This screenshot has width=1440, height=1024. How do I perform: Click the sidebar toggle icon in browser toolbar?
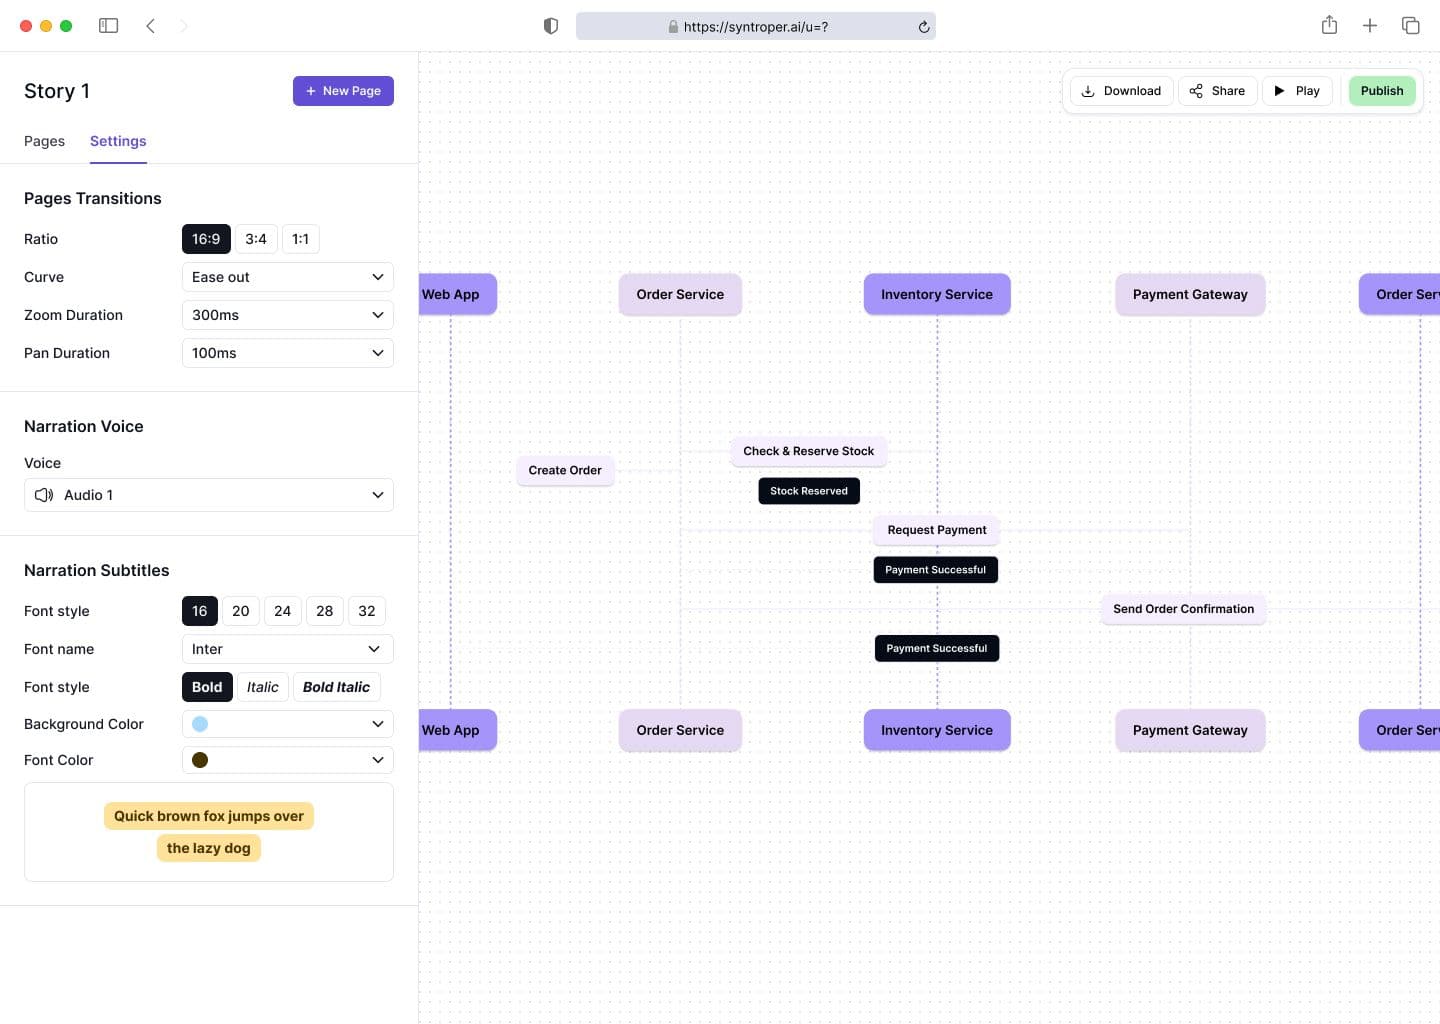click(109, 26)
